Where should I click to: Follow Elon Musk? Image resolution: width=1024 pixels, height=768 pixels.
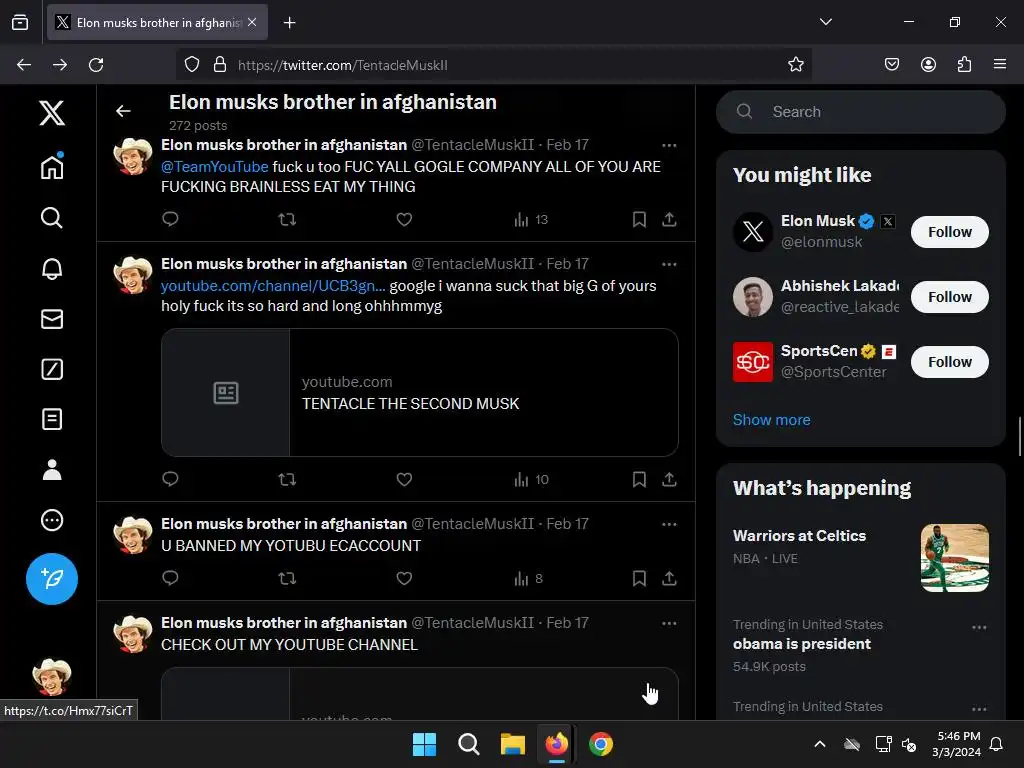950,232
